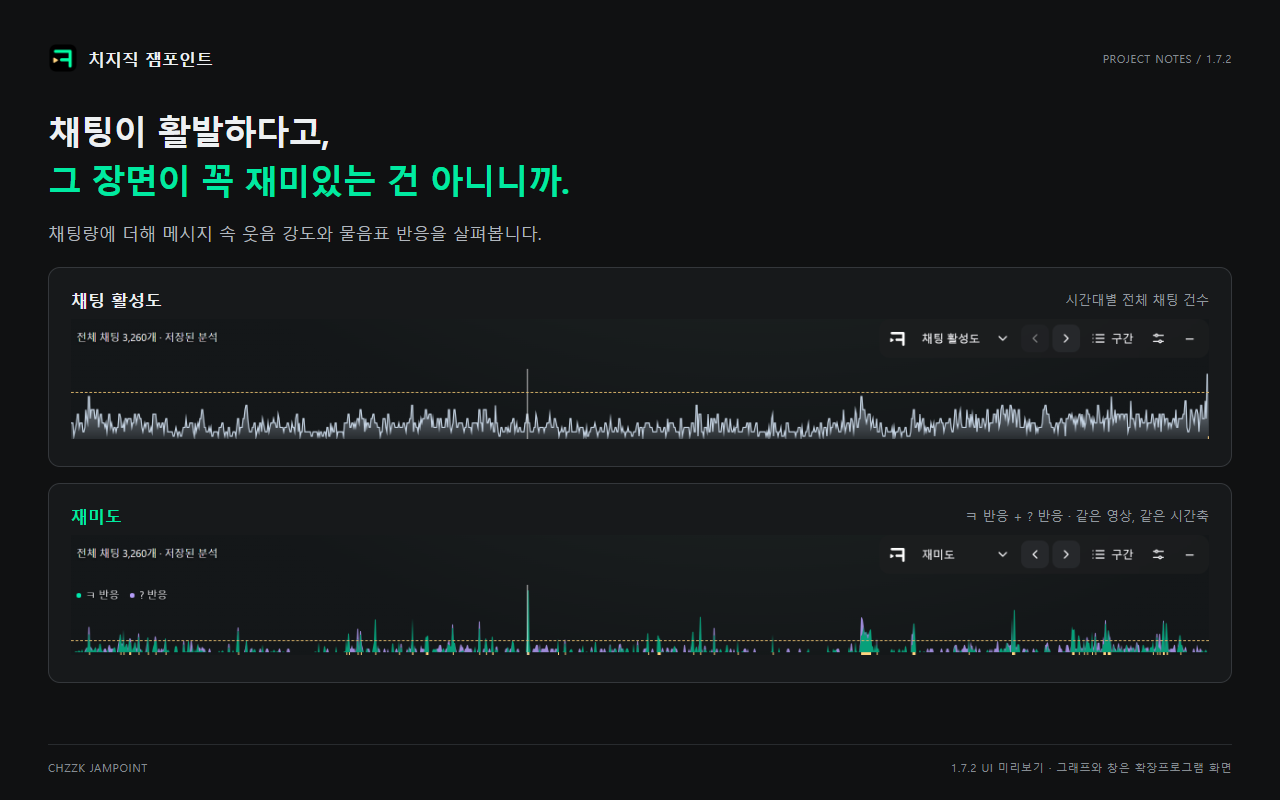Click the 같은 영상, 같은 시간축 caption
Image resolution: width=1280 pixels, height=800 pixels.
(1142, 516)
